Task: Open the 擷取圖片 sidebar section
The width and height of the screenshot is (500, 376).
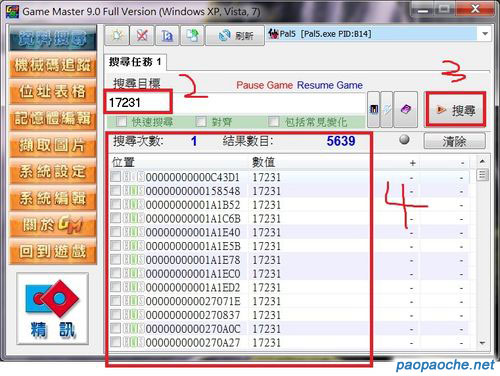Action: point(53,145)
